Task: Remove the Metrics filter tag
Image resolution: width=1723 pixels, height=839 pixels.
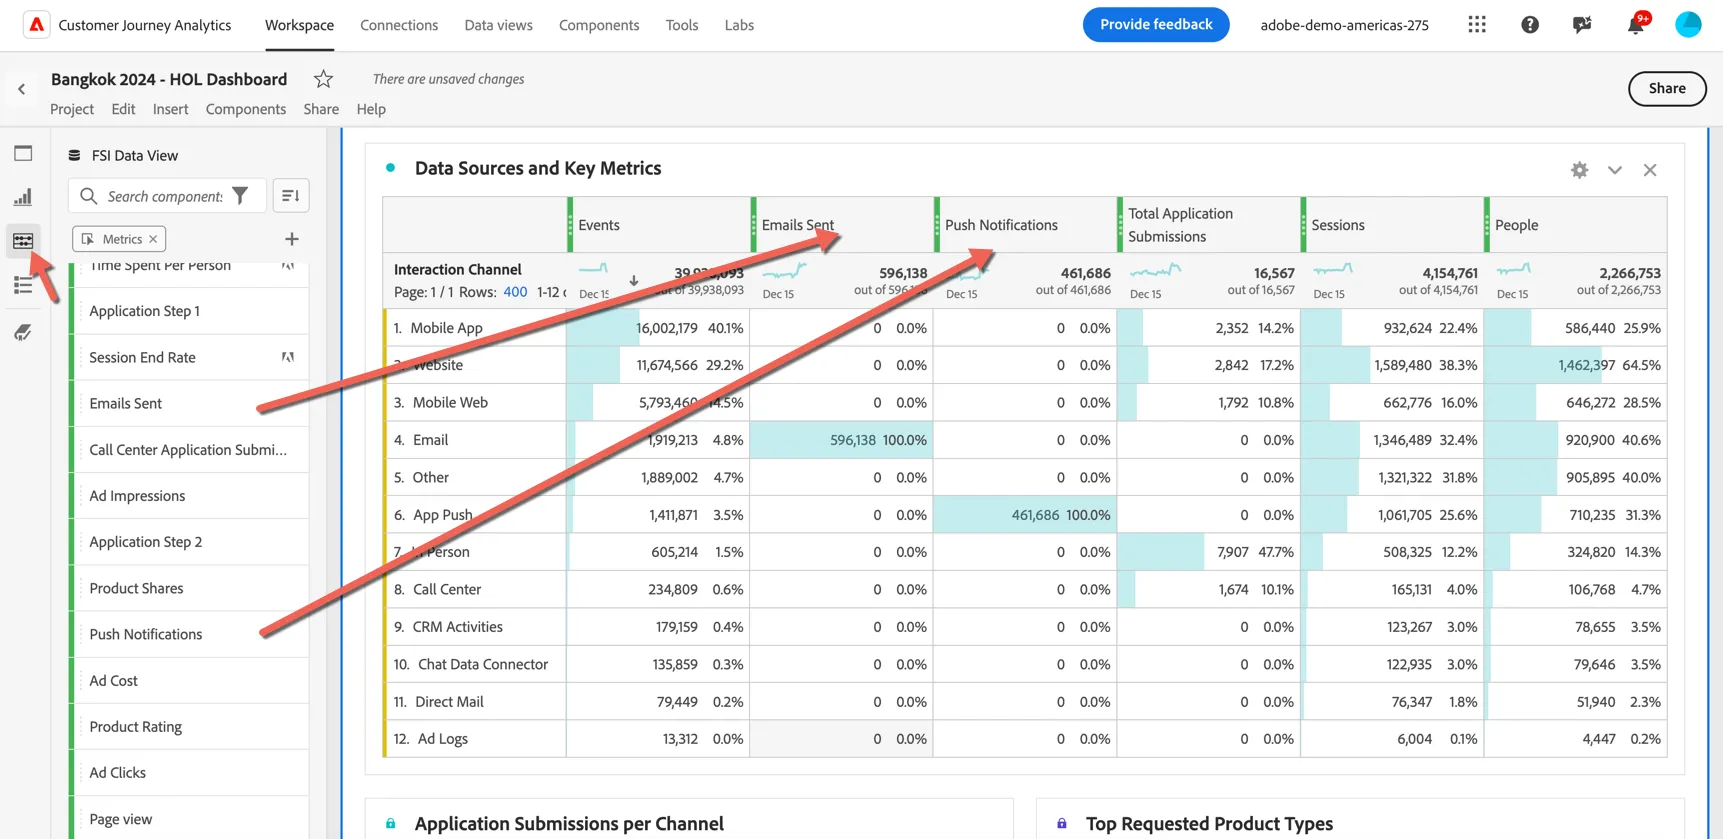Action: 153,239
